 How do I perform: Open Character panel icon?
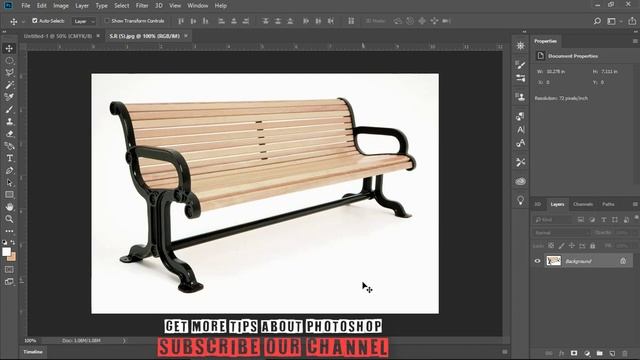tap(520, 130)
